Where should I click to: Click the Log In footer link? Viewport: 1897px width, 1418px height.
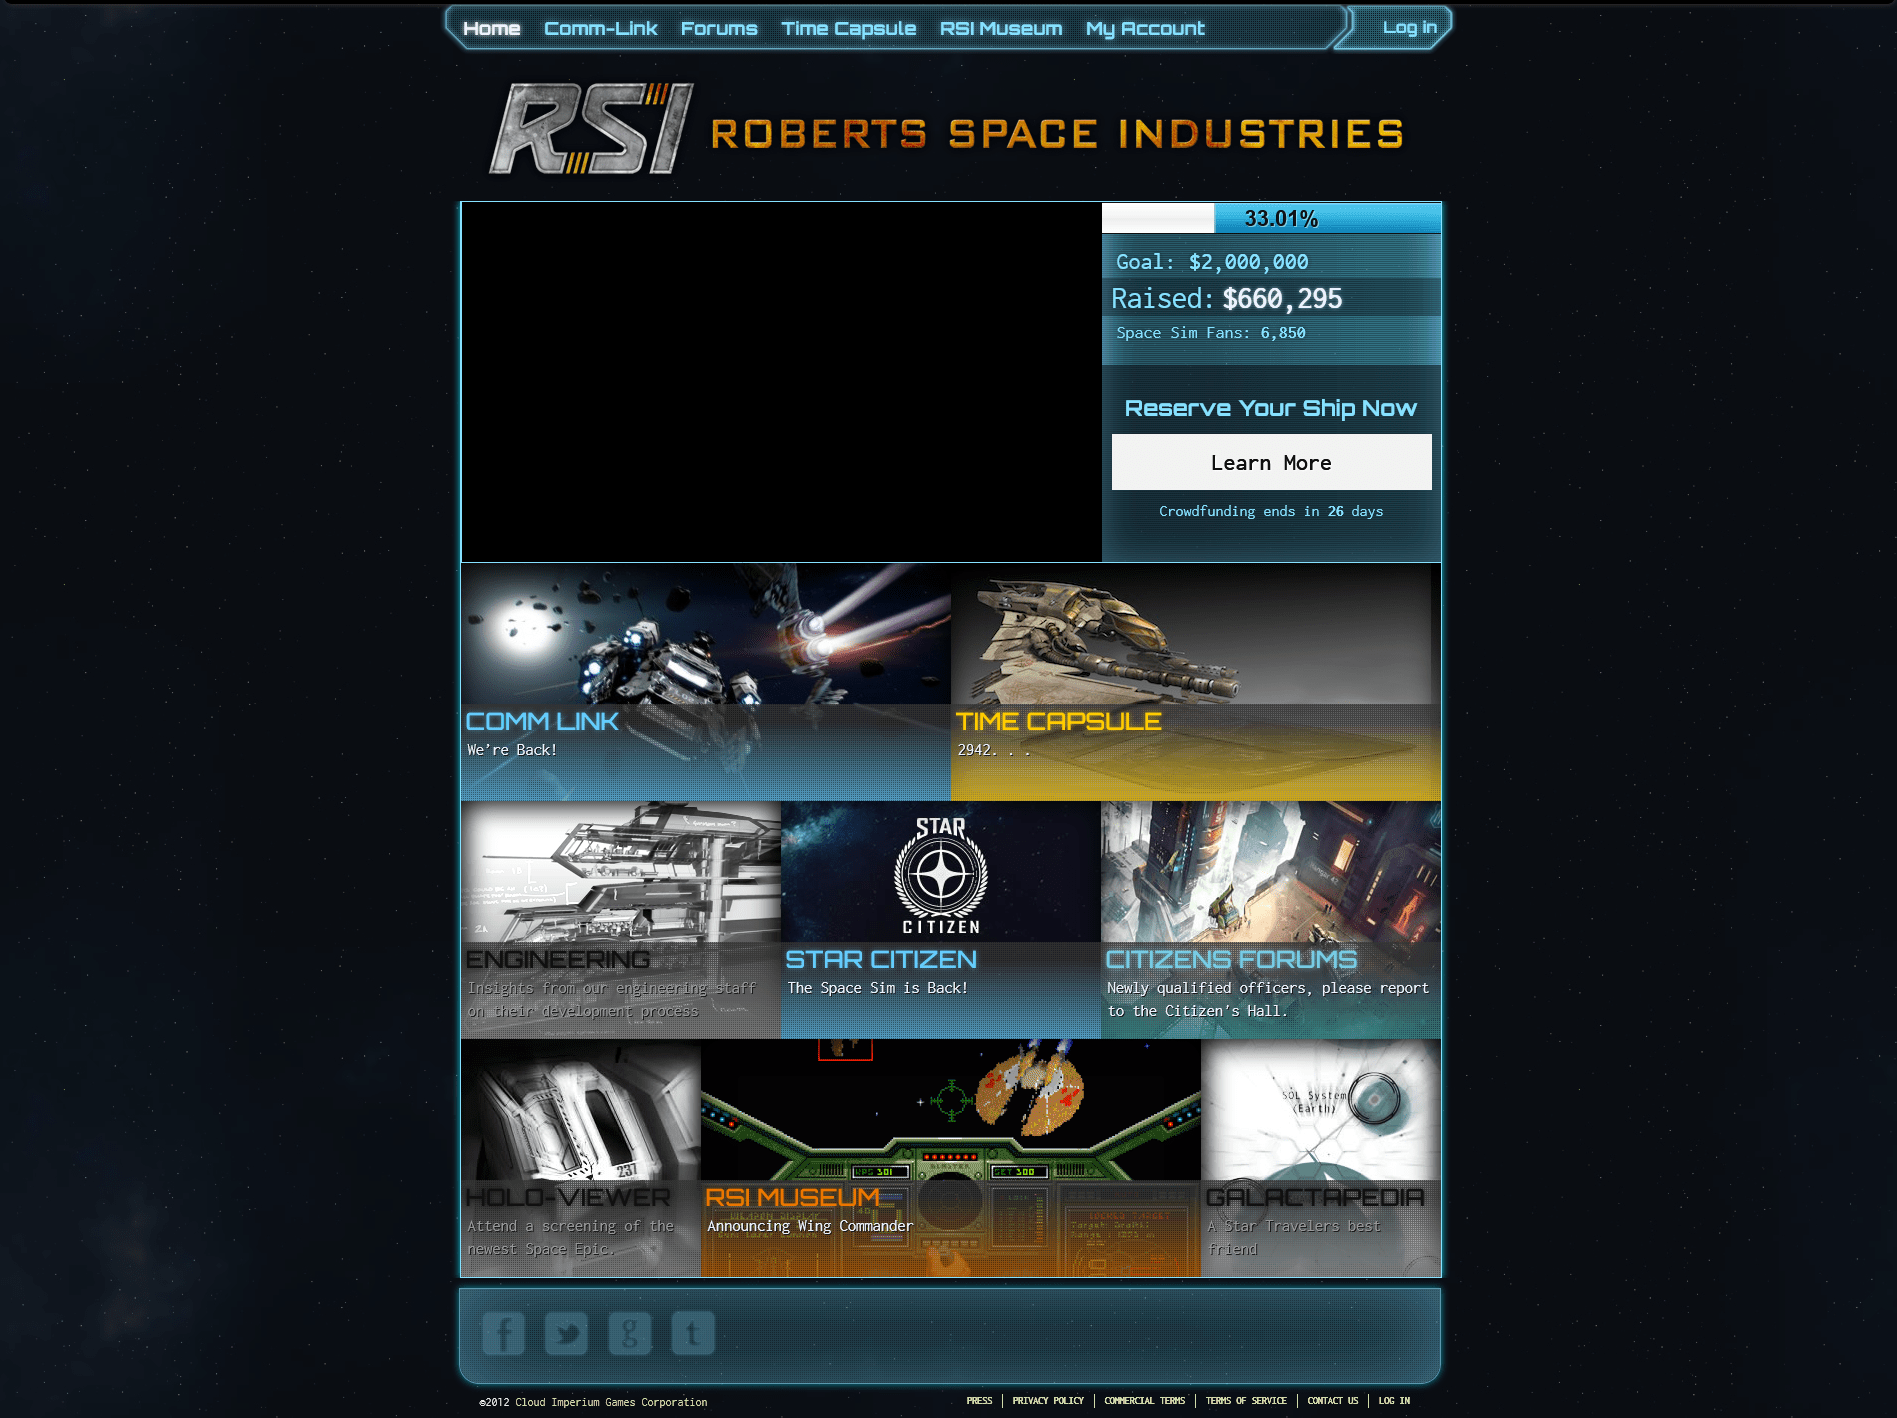[1394, 1401]
